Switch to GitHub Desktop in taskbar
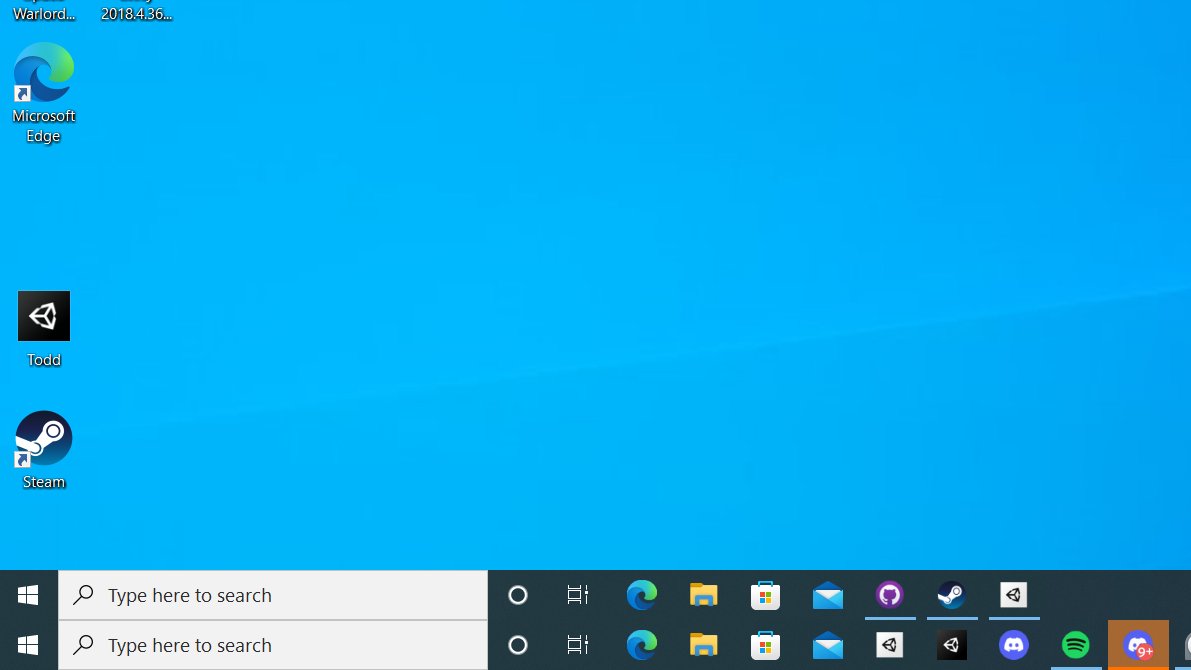1191x670 pixels. pos(889,595)
